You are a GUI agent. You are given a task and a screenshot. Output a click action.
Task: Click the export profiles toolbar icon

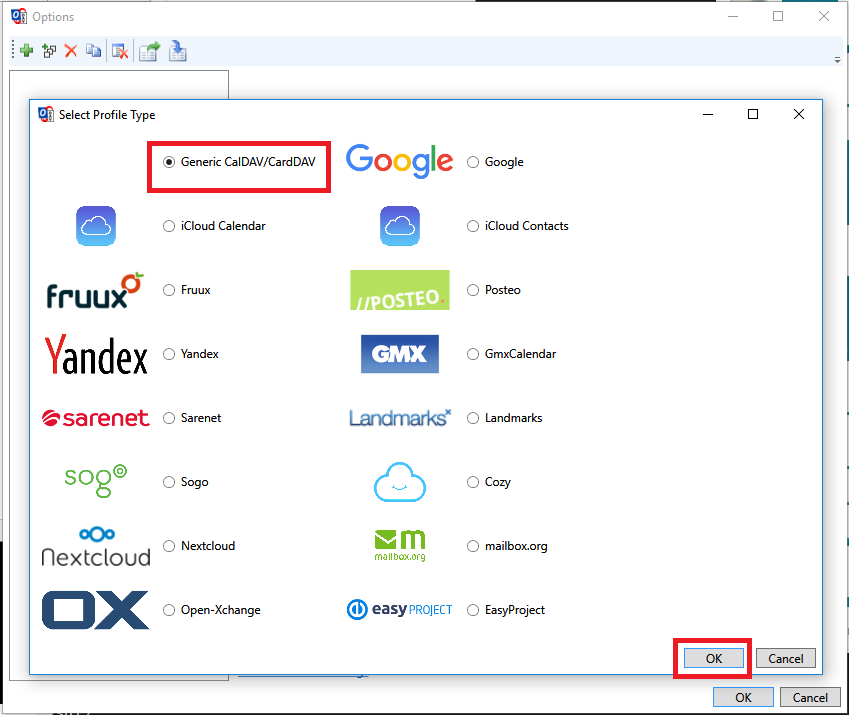tap(149, 51)
